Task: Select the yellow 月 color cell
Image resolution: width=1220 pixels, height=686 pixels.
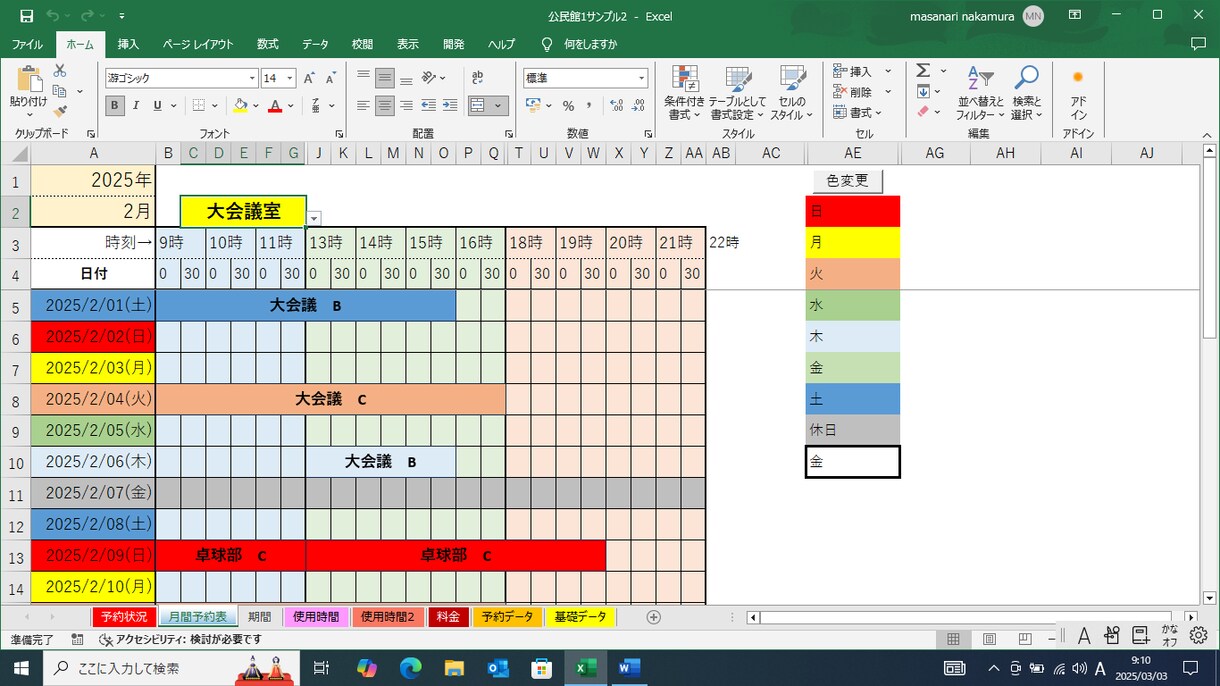Action: 852,242
